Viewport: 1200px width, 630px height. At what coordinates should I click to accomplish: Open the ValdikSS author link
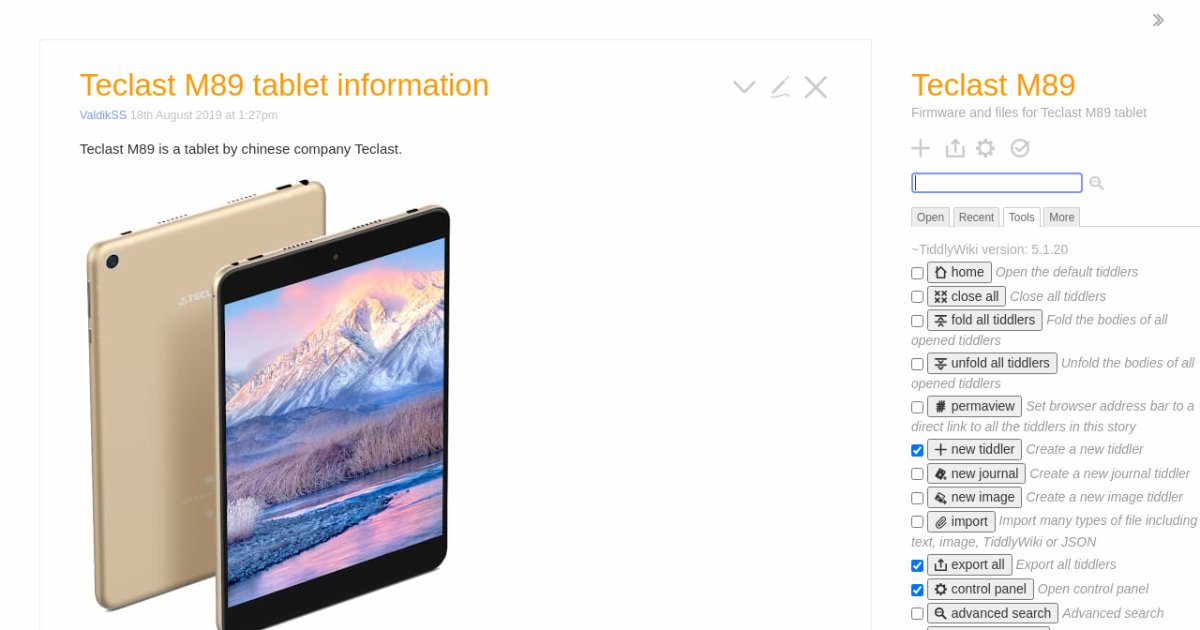pos(103,115)
